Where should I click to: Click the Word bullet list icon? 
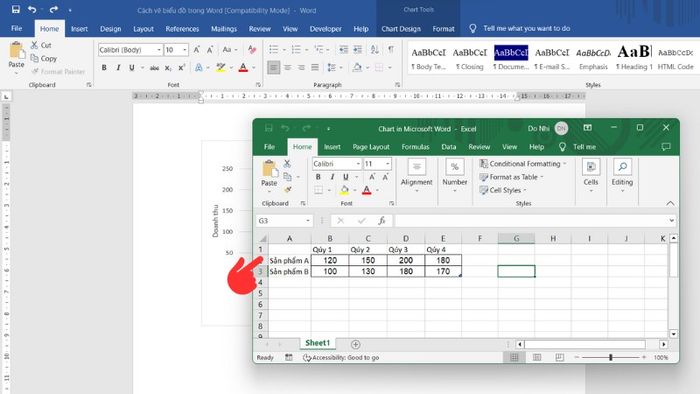274,50
